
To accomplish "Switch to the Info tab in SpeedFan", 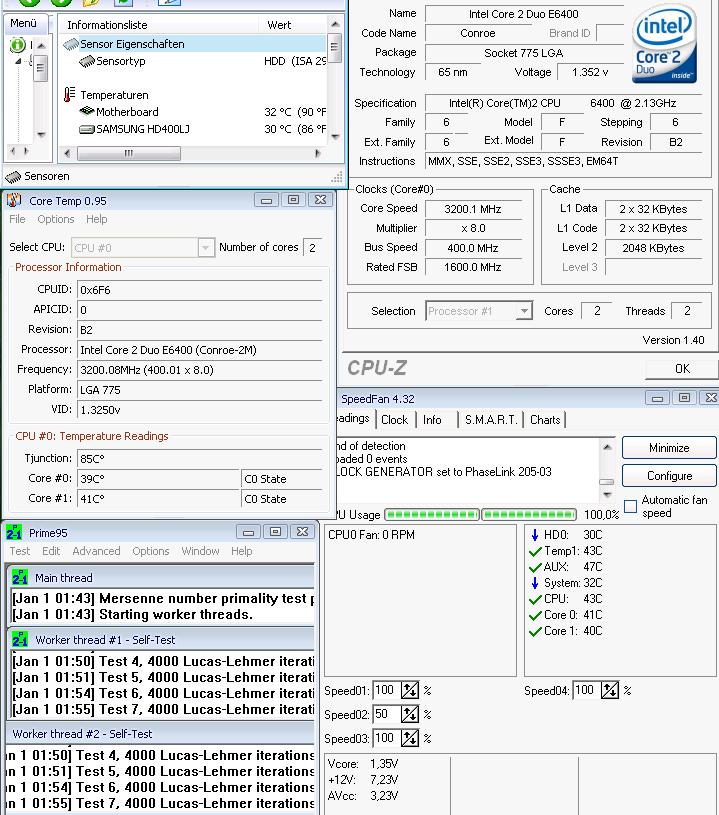I will pos(432,419).
